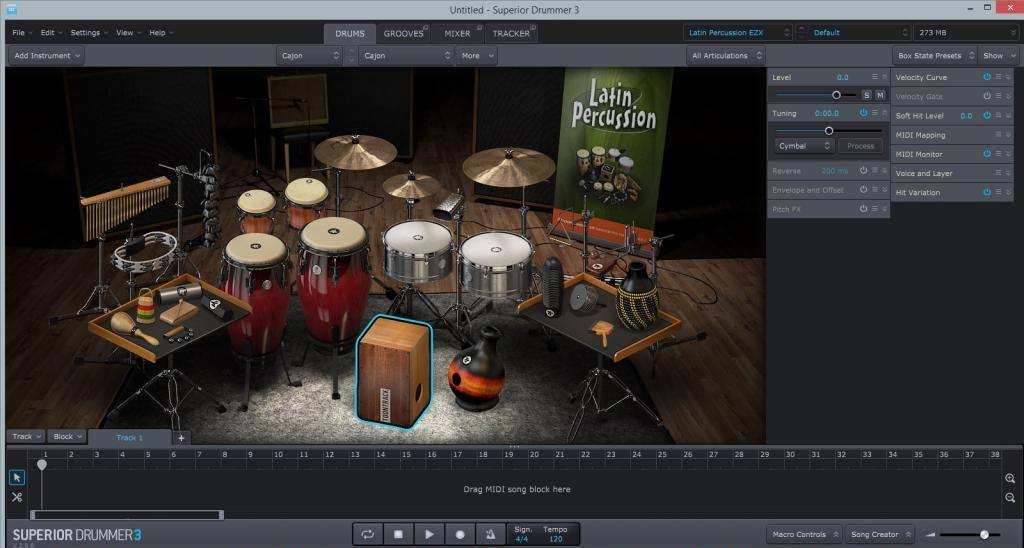Adjust the Level slider knob

pyautogui.click(x=836, y=95)
